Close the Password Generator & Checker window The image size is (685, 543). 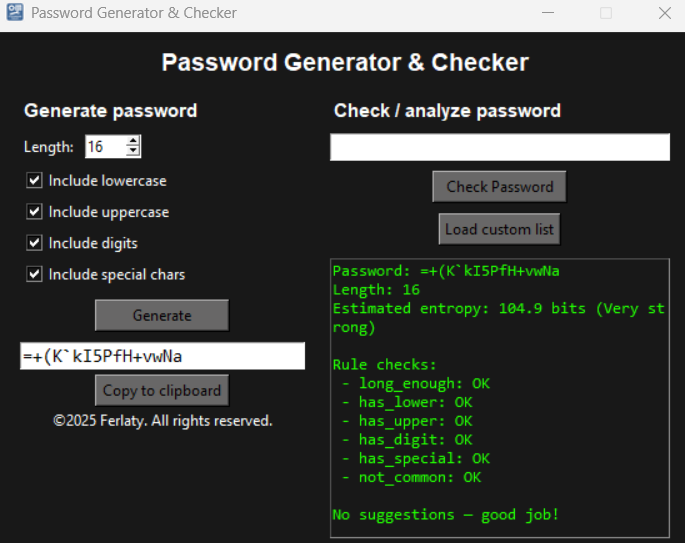click(663, 14)
